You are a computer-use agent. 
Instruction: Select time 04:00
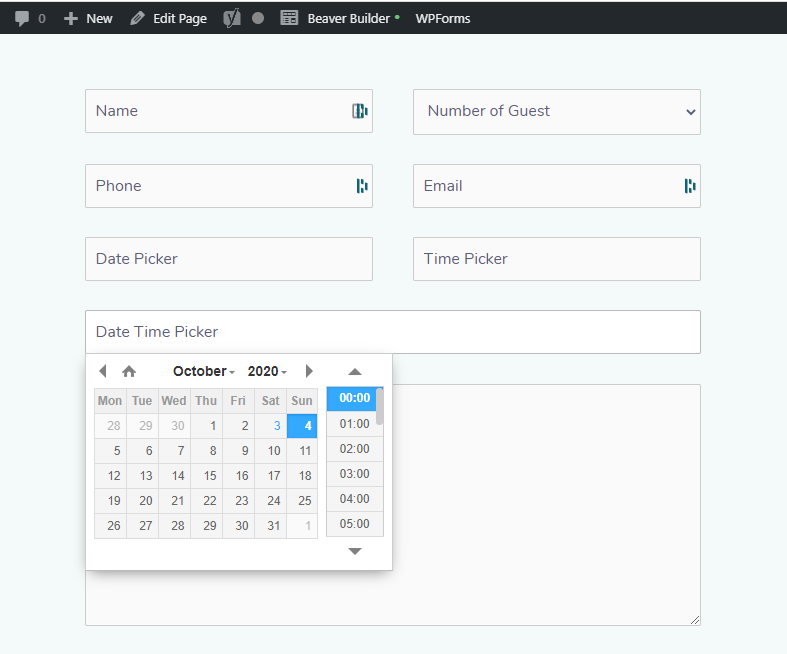(x=354, y=499)
